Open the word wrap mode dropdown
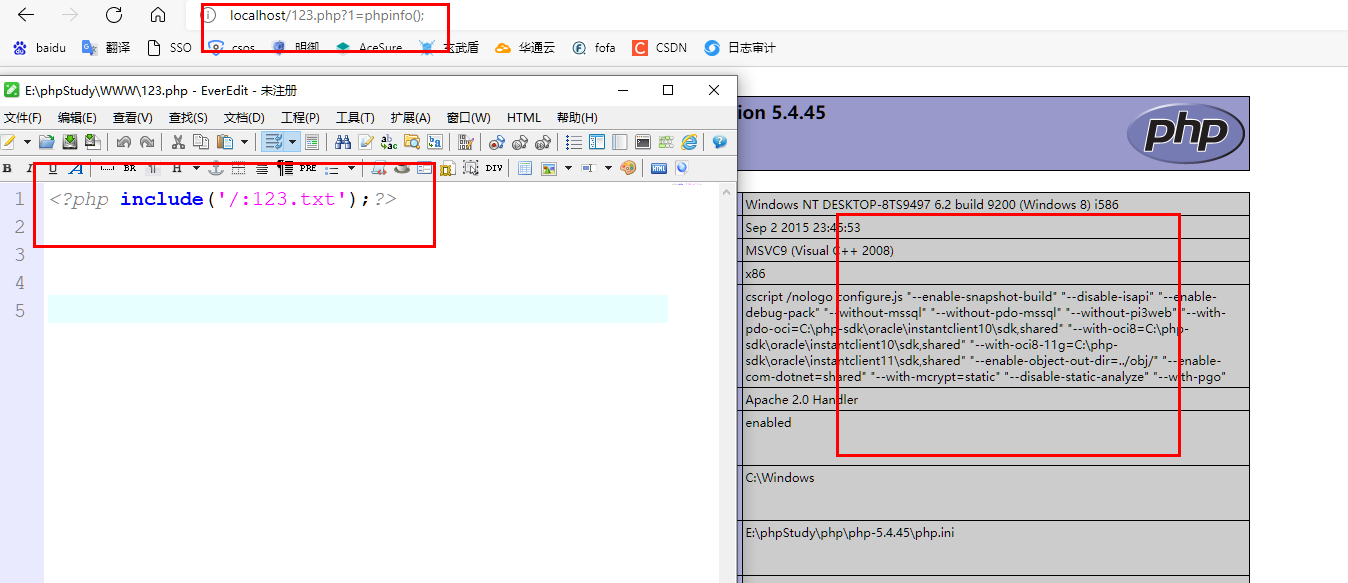This screenshot has height=583, width=1348. (292, 142)
